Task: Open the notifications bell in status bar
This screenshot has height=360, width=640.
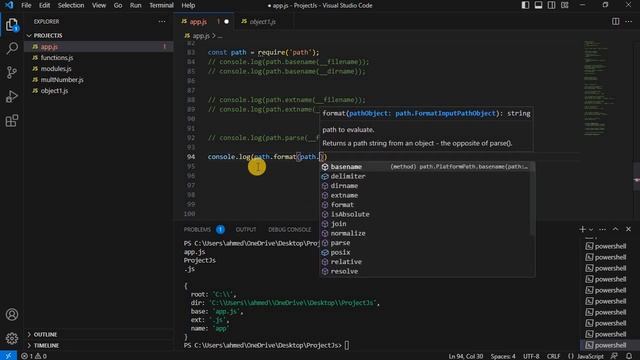Action: coord(629,356)
